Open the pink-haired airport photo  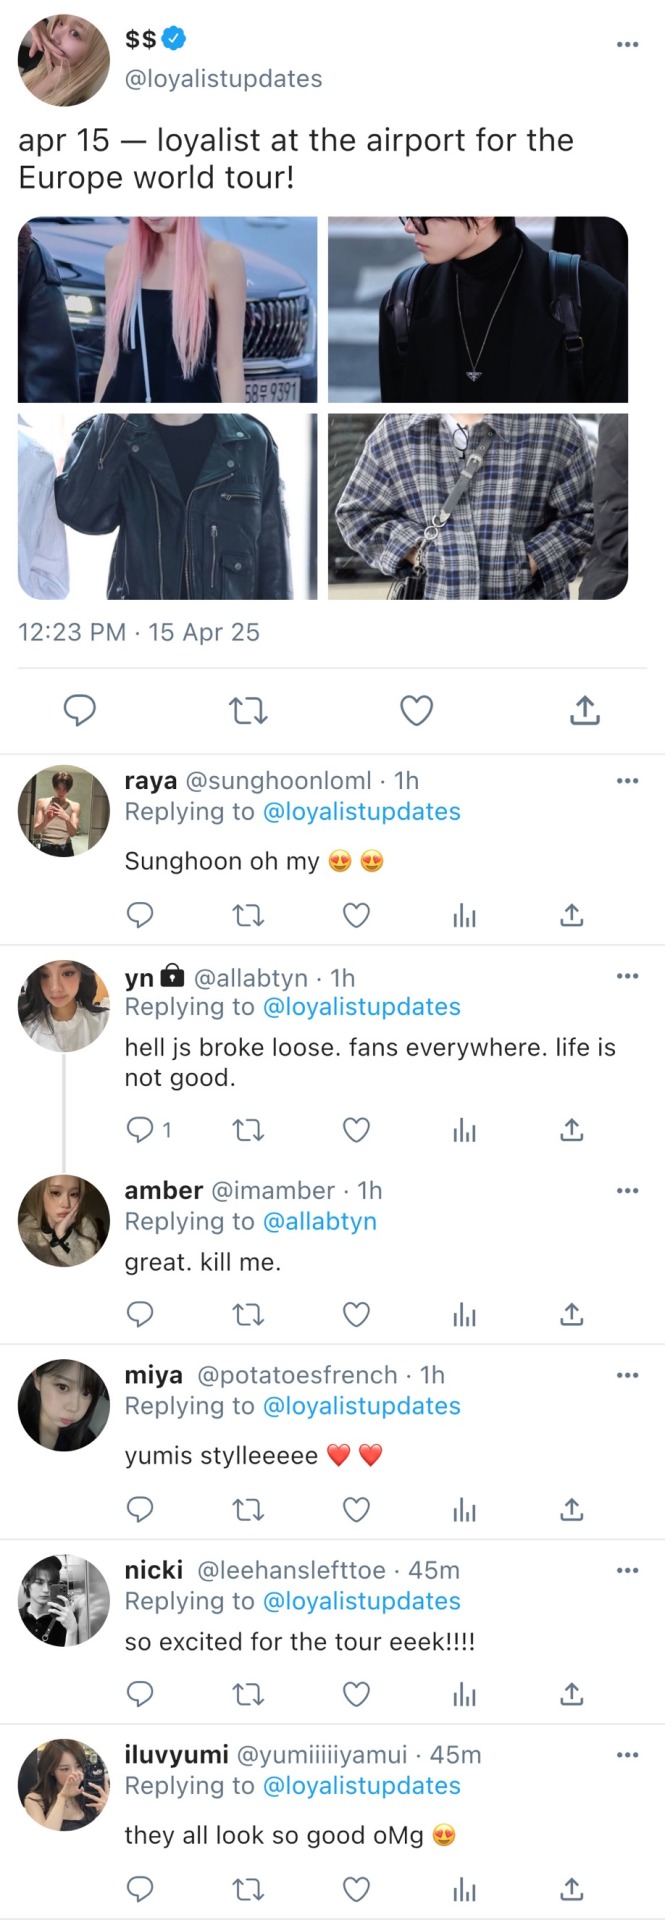tap(168, 310)
